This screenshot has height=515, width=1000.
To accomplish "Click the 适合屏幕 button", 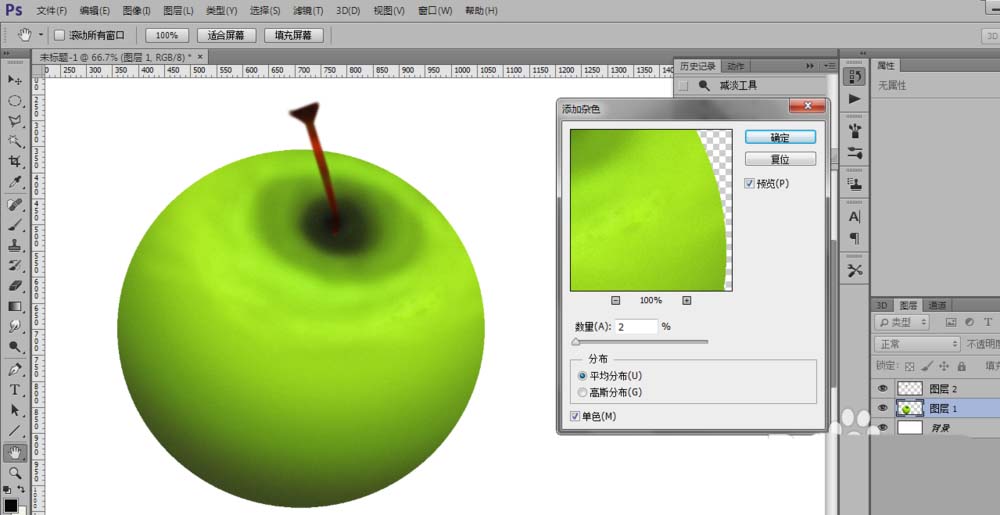I will tap(226, 35).
